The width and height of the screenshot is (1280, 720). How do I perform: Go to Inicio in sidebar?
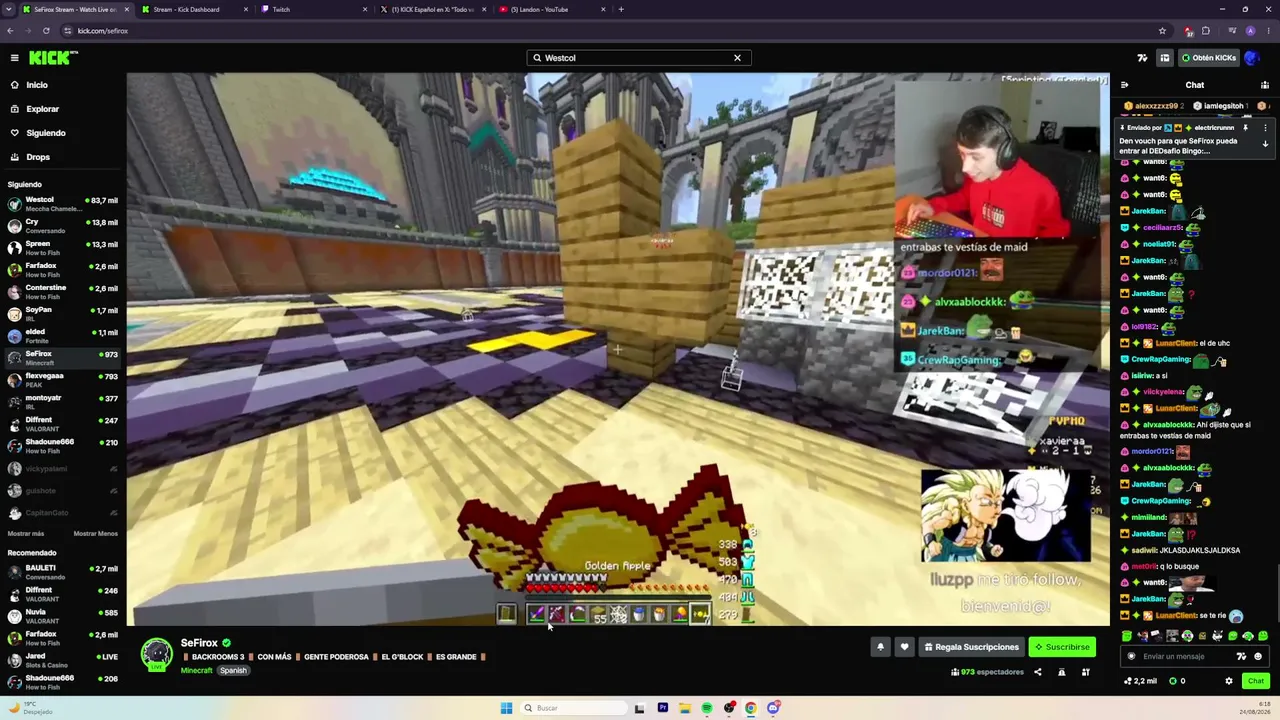click(63, 85)
